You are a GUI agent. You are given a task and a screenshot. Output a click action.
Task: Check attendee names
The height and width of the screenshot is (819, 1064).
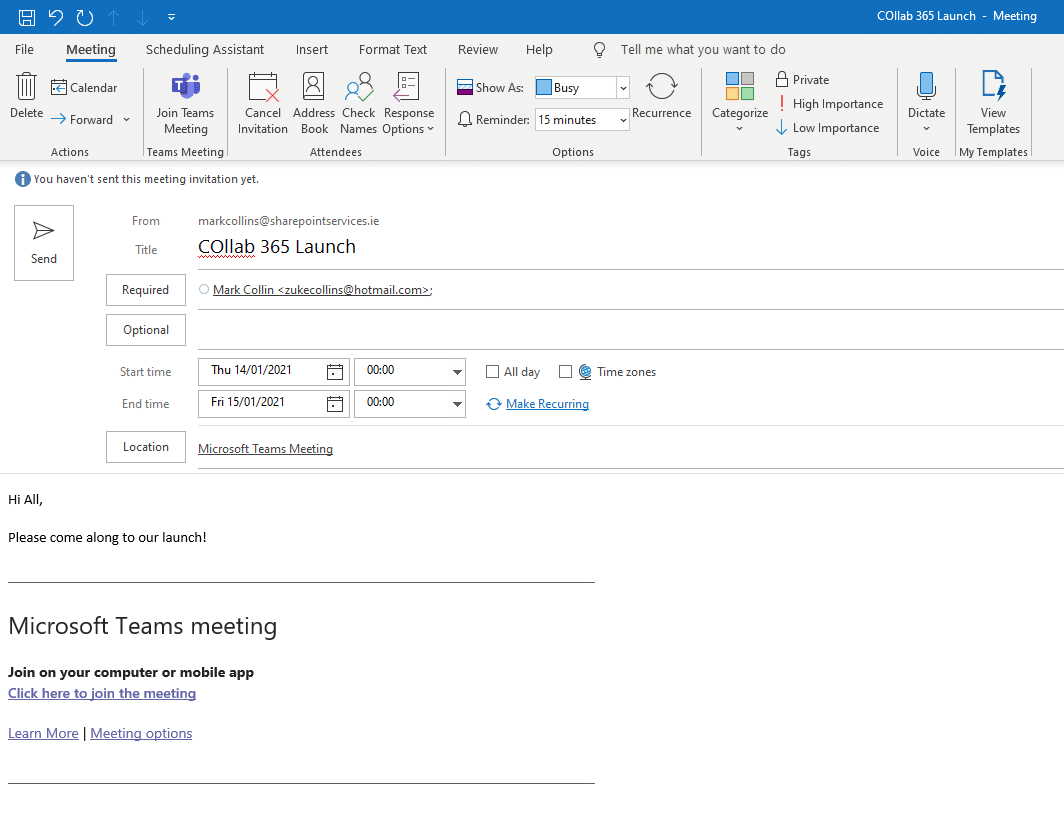[x=358, y=104]
